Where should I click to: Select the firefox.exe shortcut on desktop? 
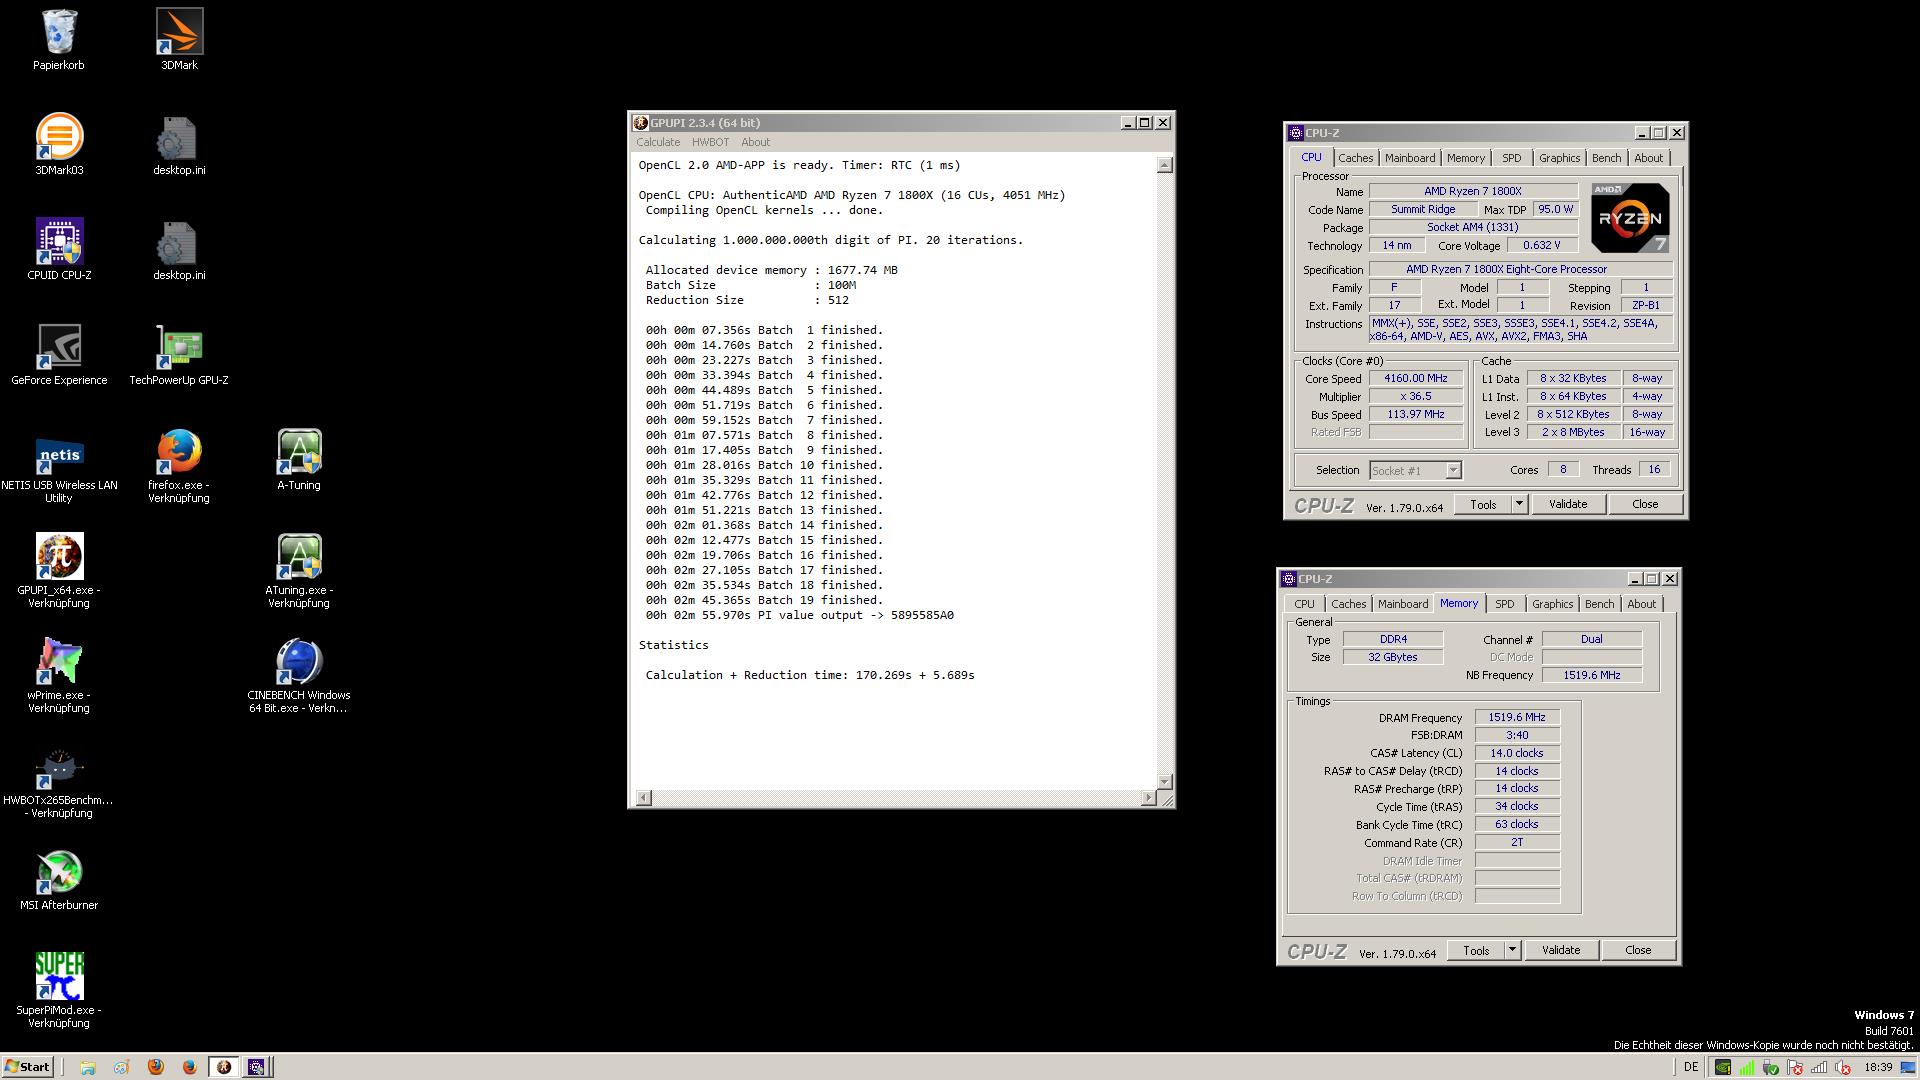pos(179,467)
